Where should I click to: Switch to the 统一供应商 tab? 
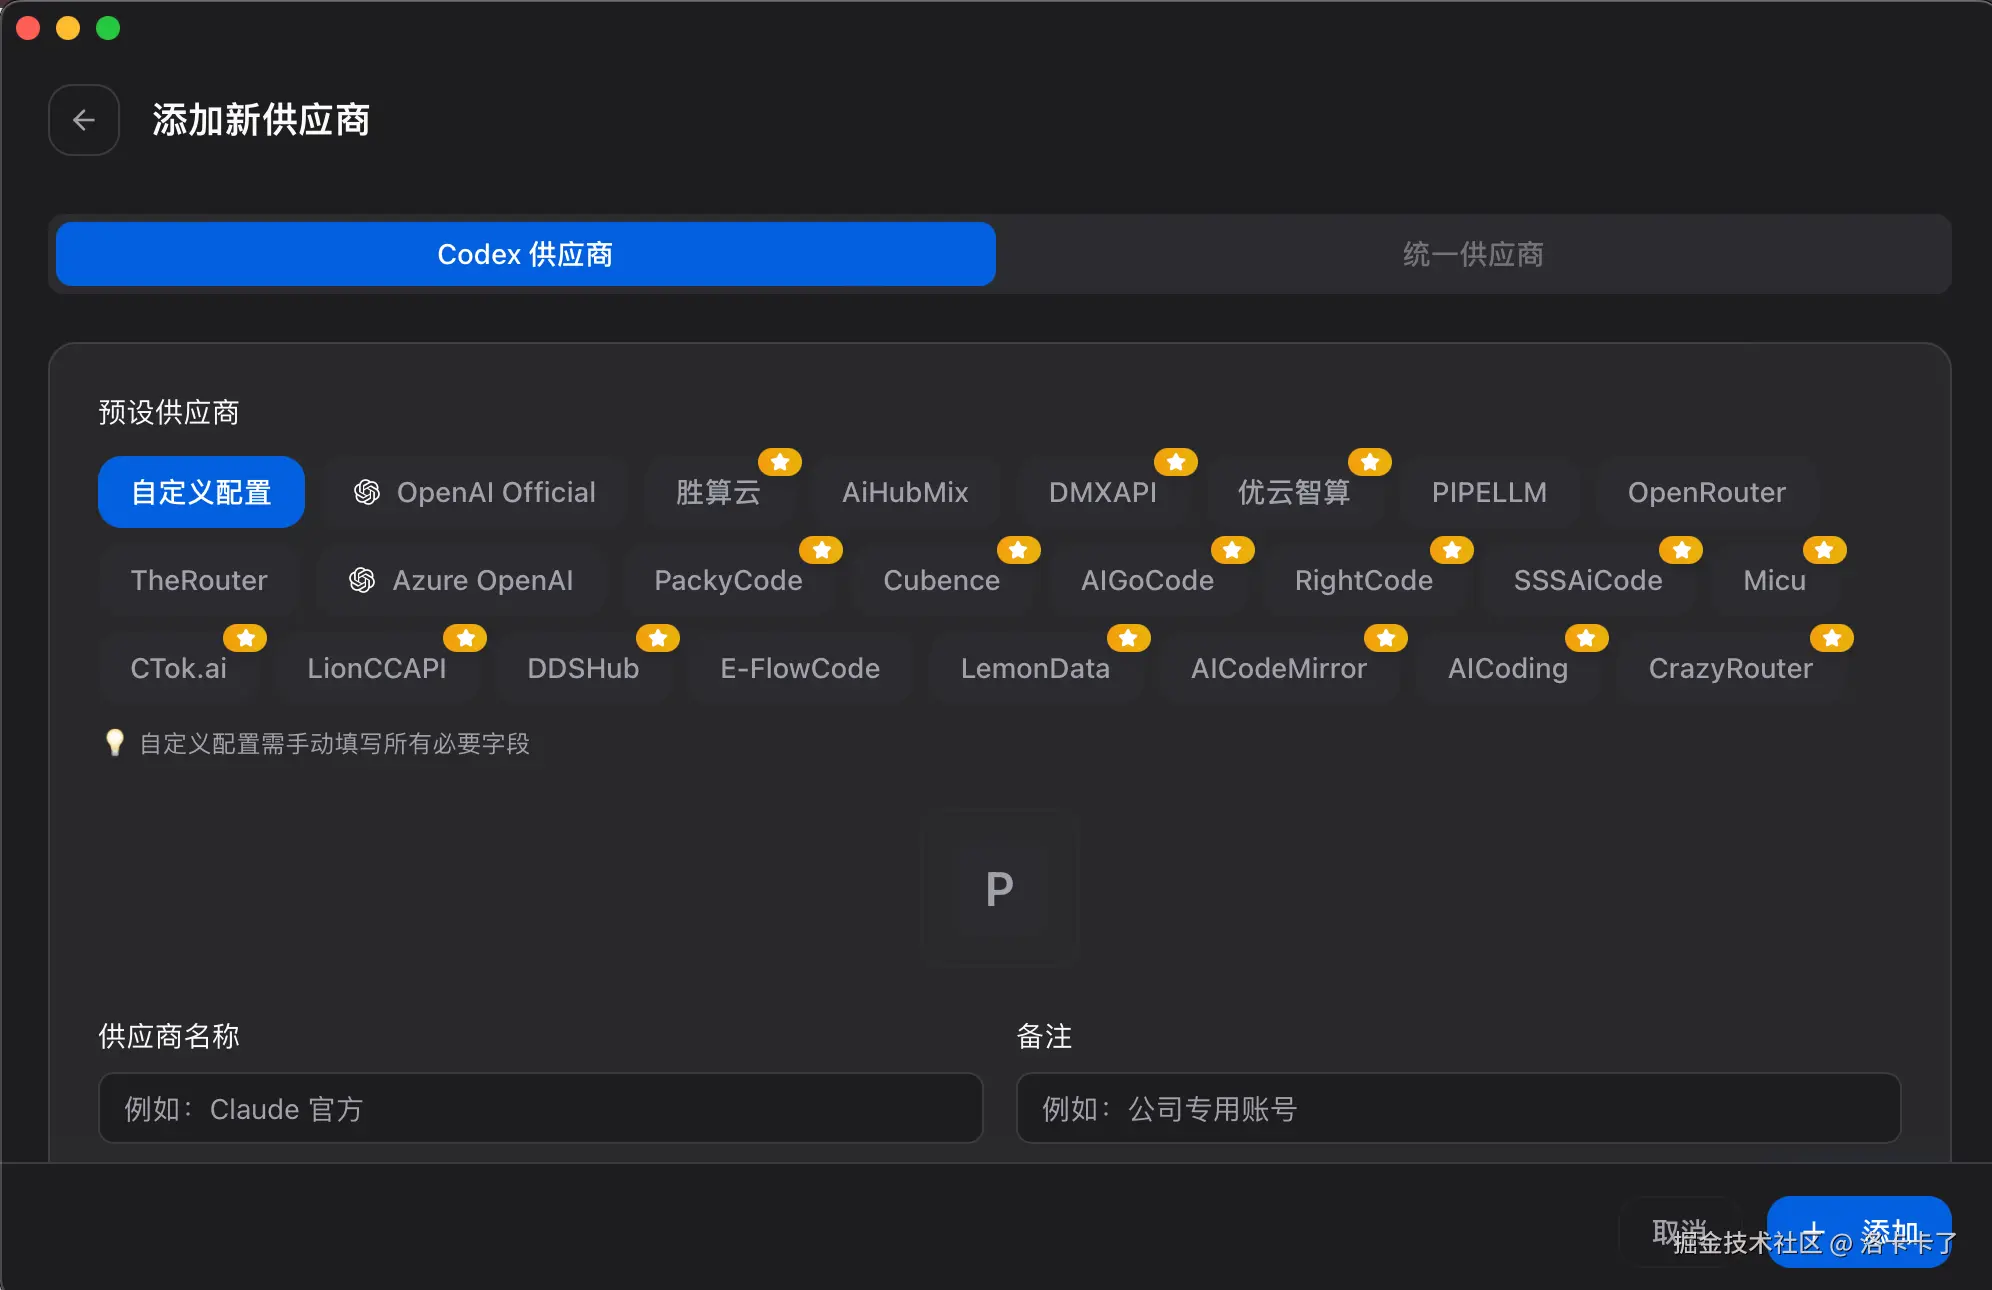(x=1473, y=254)
